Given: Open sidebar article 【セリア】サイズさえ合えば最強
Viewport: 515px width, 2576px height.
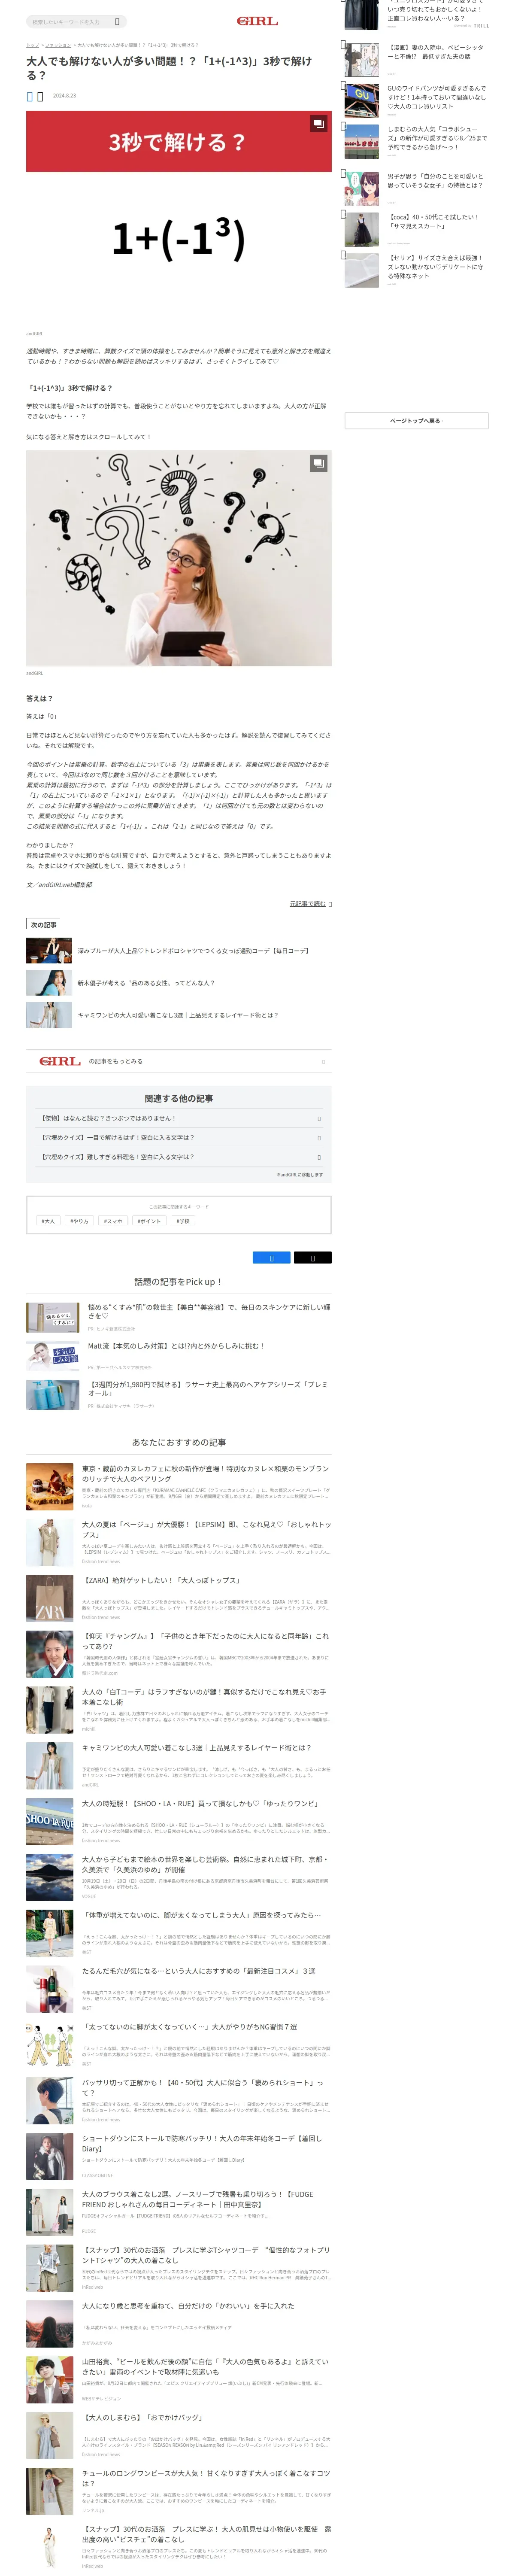Looking at the screenshot, I should pos(436,266).
